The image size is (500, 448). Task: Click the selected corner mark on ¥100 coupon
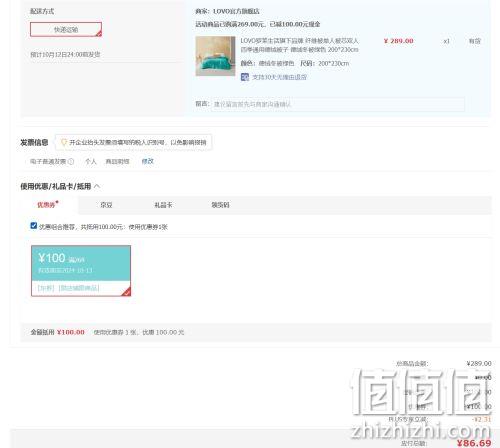pos(127,292)
